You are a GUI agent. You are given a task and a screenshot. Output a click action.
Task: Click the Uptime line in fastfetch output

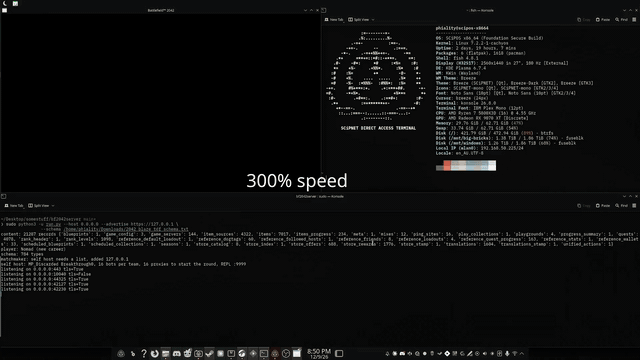click(476, 48)
